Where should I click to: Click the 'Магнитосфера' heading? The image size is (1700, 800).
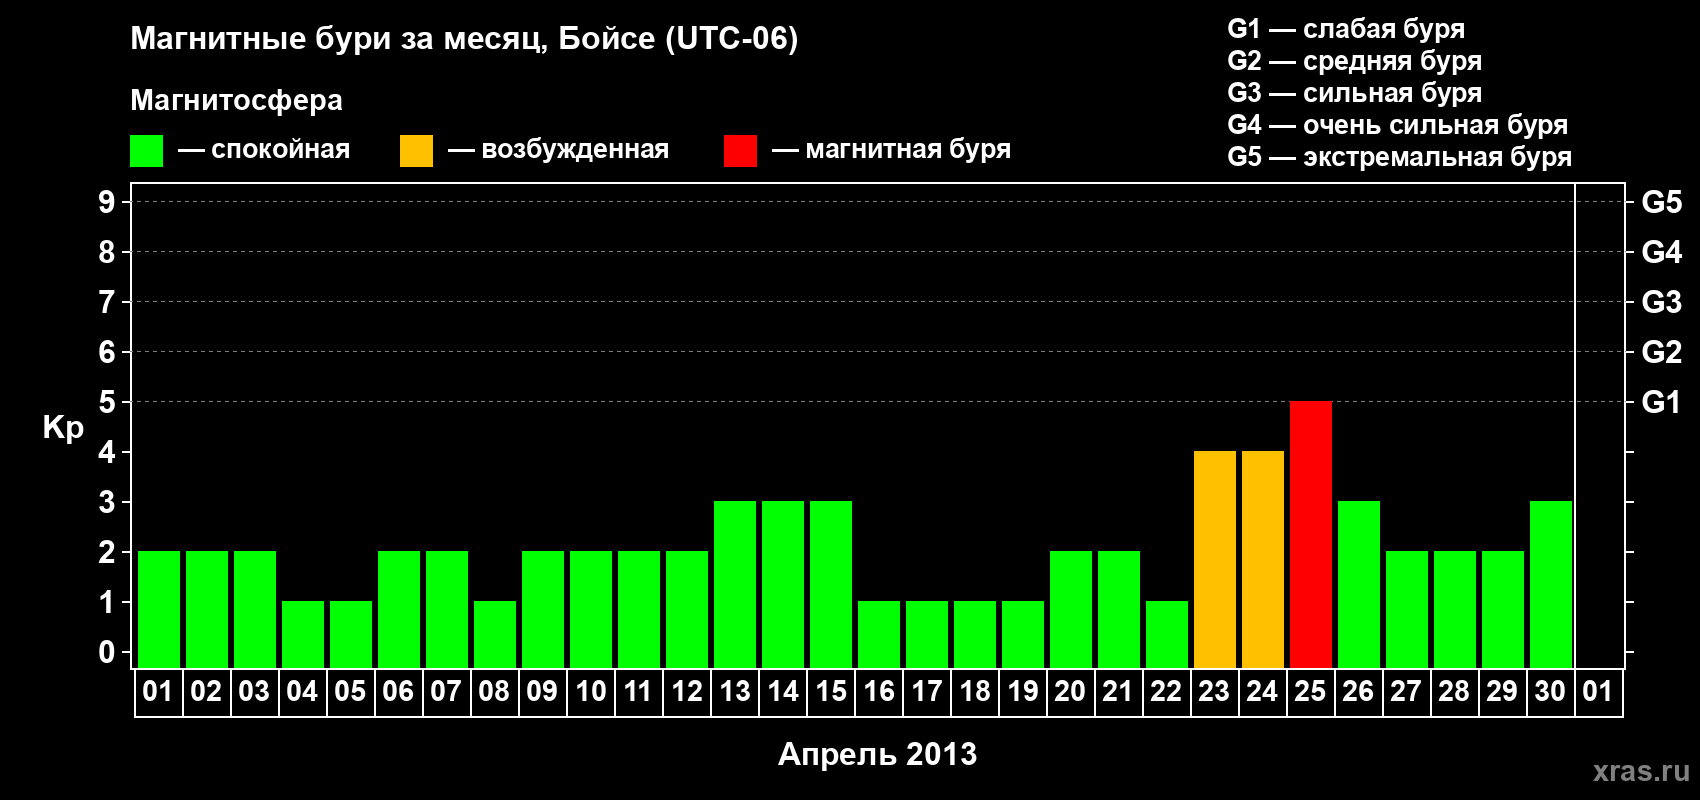(x=237, y=100)
